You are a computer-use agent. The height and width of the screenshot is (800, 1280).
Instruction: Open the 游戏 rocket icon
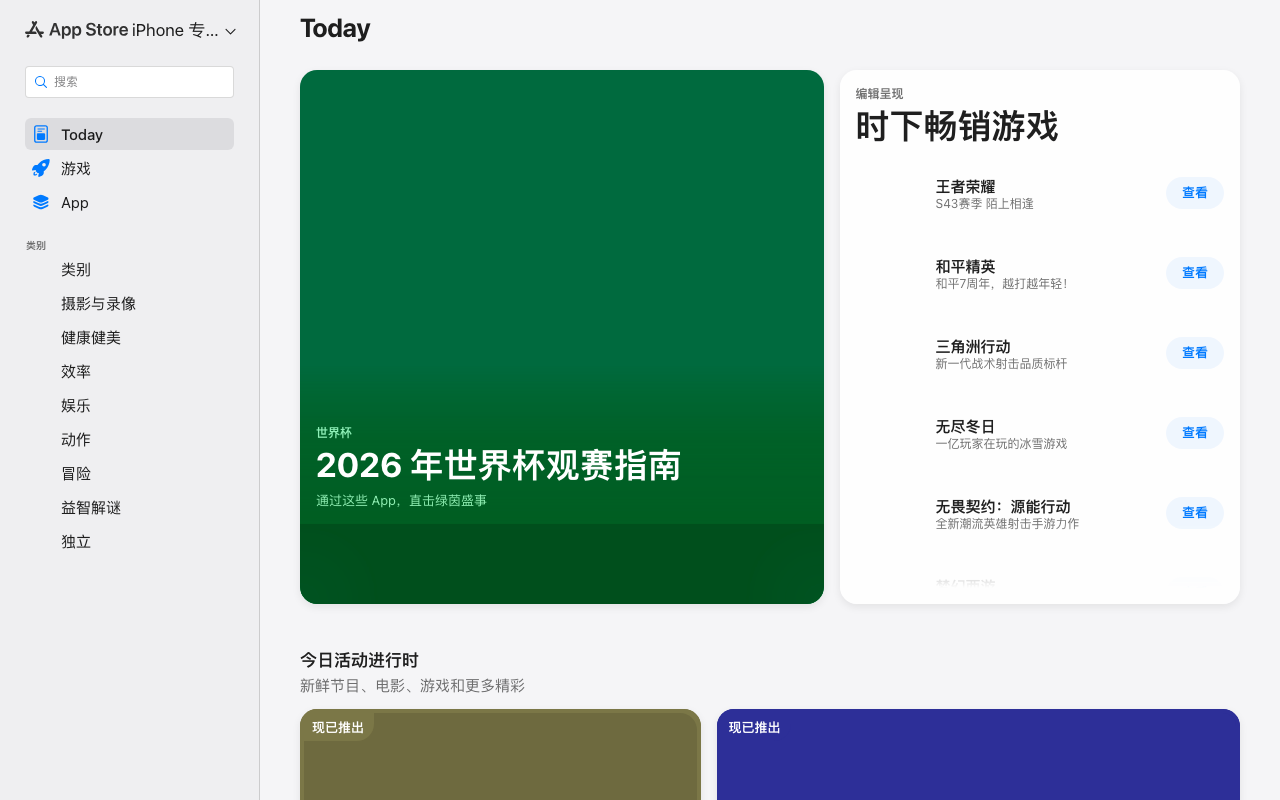[41, 168]
